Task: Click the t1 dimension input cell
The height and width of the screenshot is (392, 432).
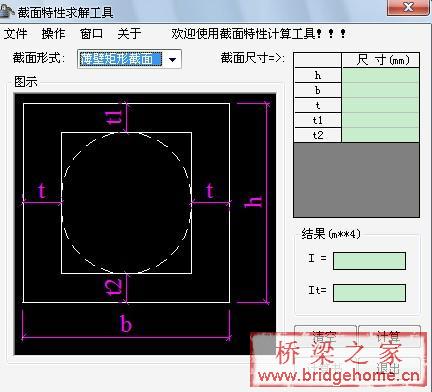Action: (x=380, y=120)
